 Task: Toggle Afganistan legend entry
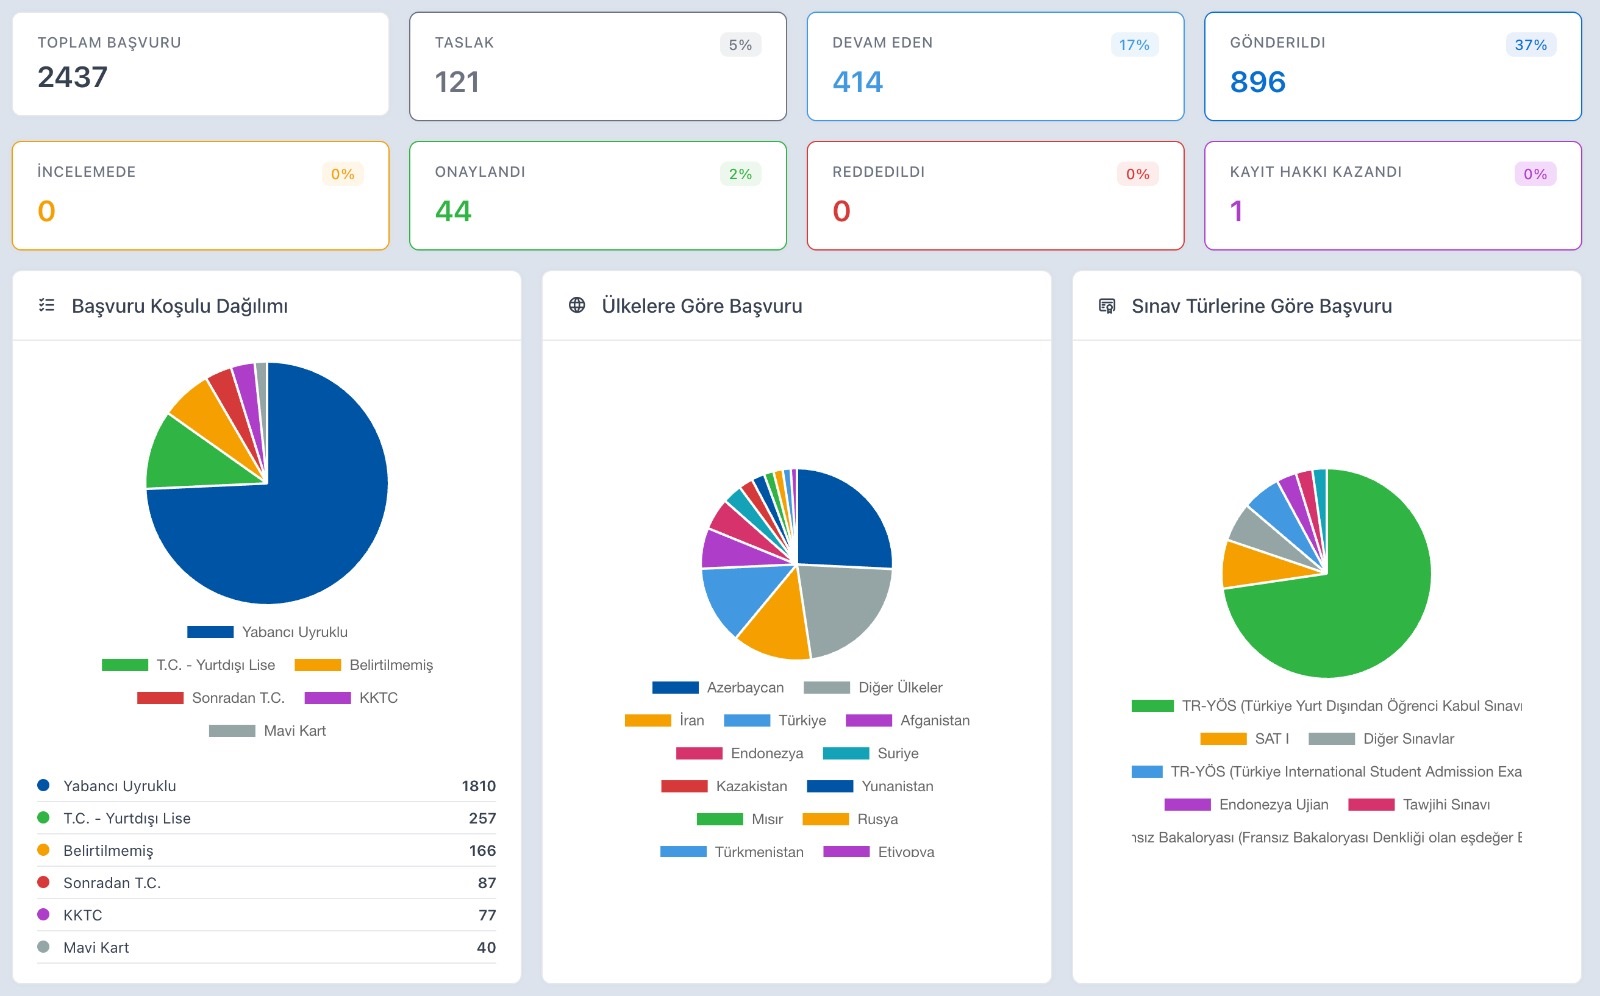coord(908,720)
